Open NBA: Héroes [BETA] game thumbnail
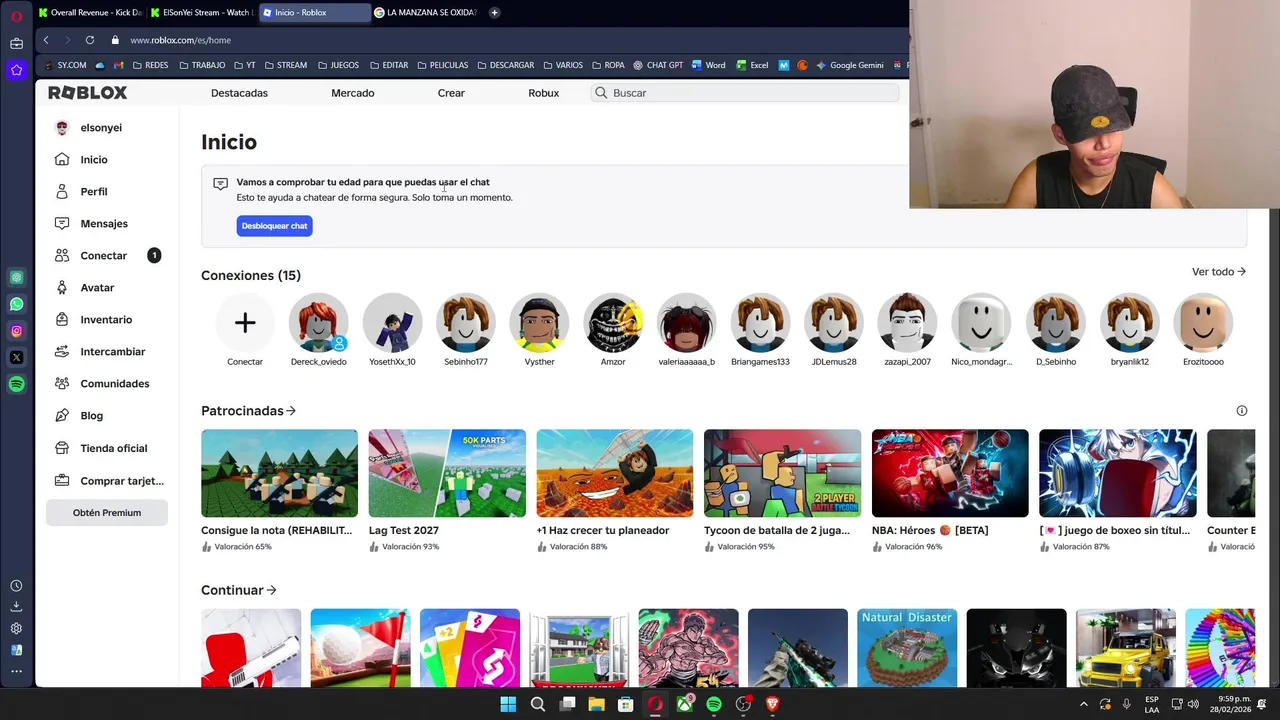 950,473
